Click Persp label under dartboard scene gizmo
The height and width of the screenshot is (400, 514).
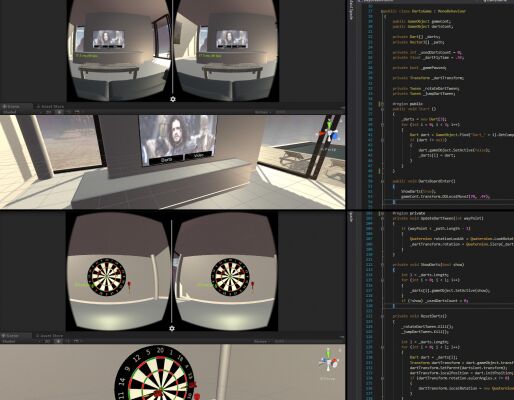(328, 378)
